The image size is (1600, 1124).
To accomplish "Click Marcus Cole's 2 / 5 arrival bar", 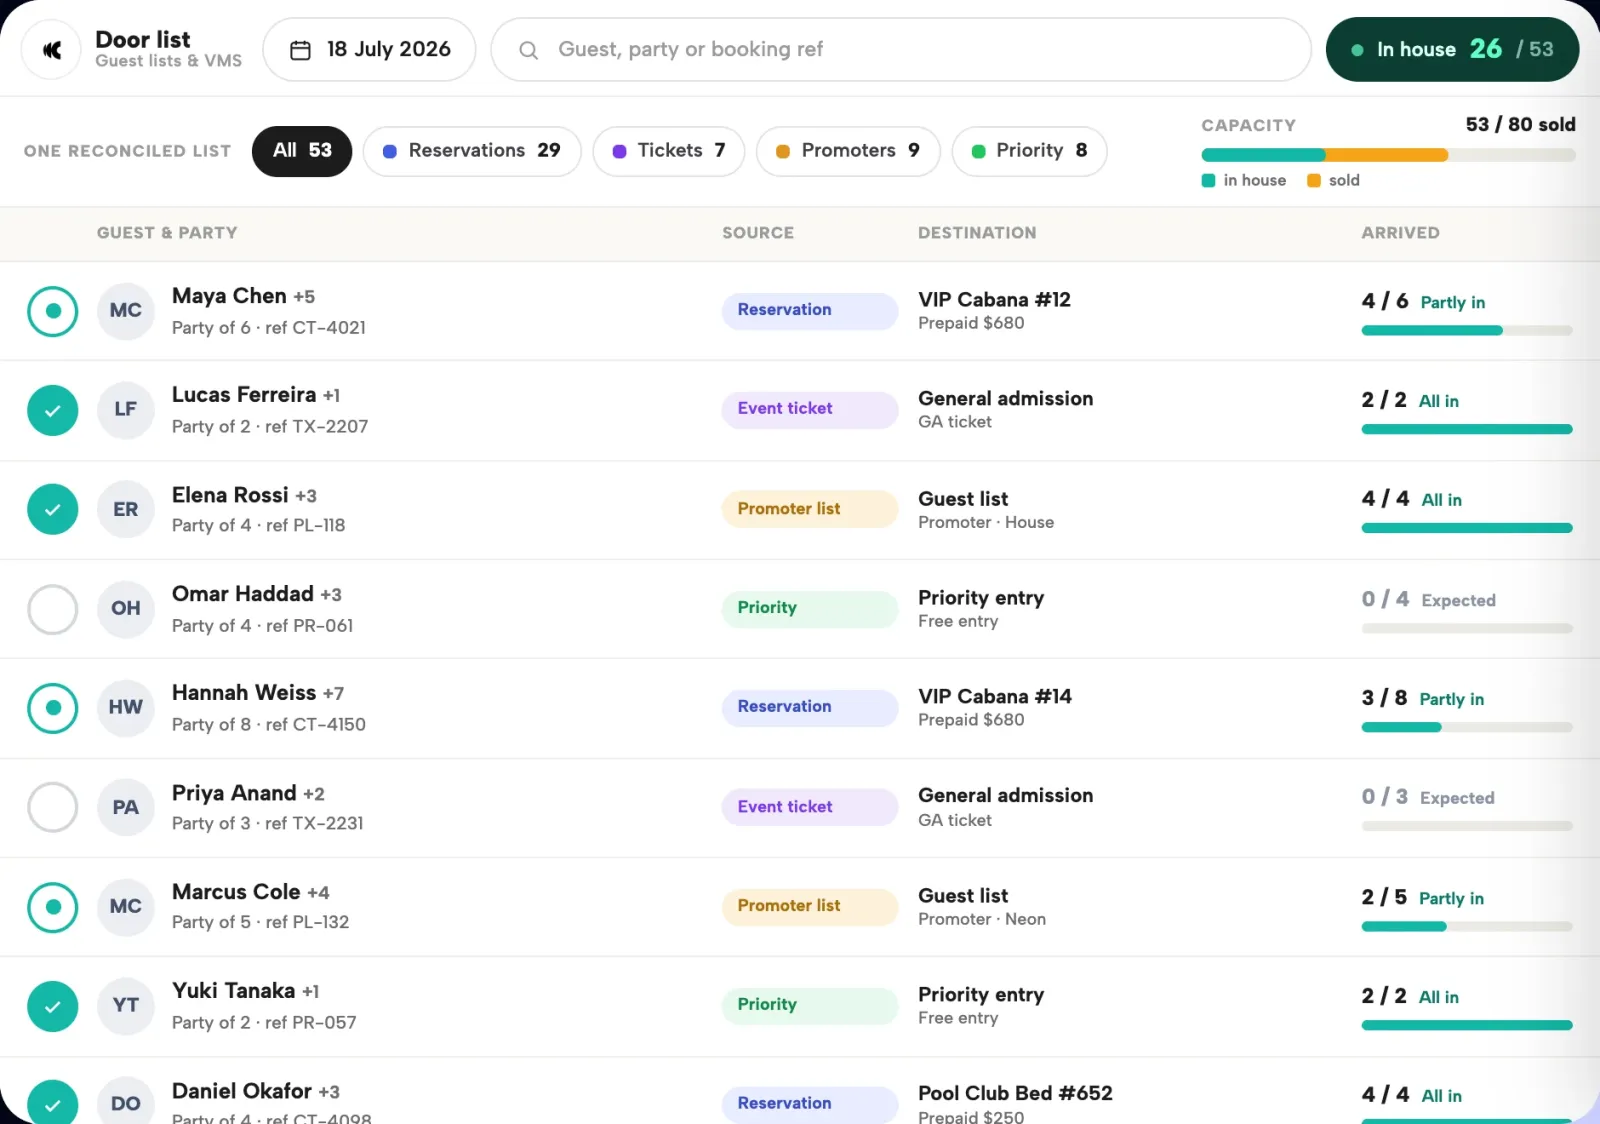I will coord(1467,926).
